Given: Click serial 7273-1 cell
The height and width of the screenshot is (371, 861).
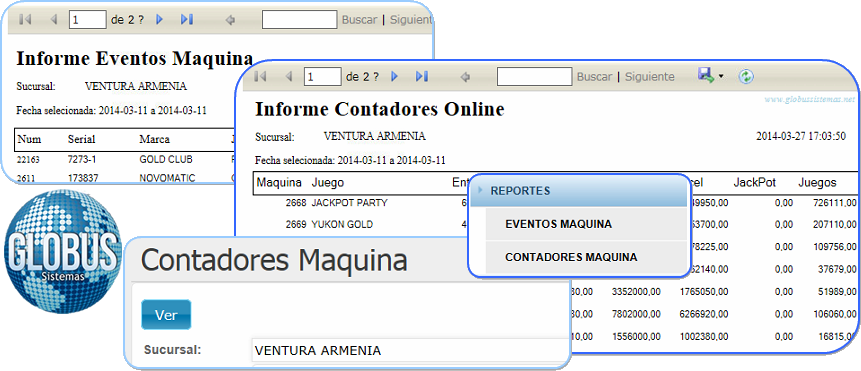Looking at the screenshot, I should pos(81,160).
